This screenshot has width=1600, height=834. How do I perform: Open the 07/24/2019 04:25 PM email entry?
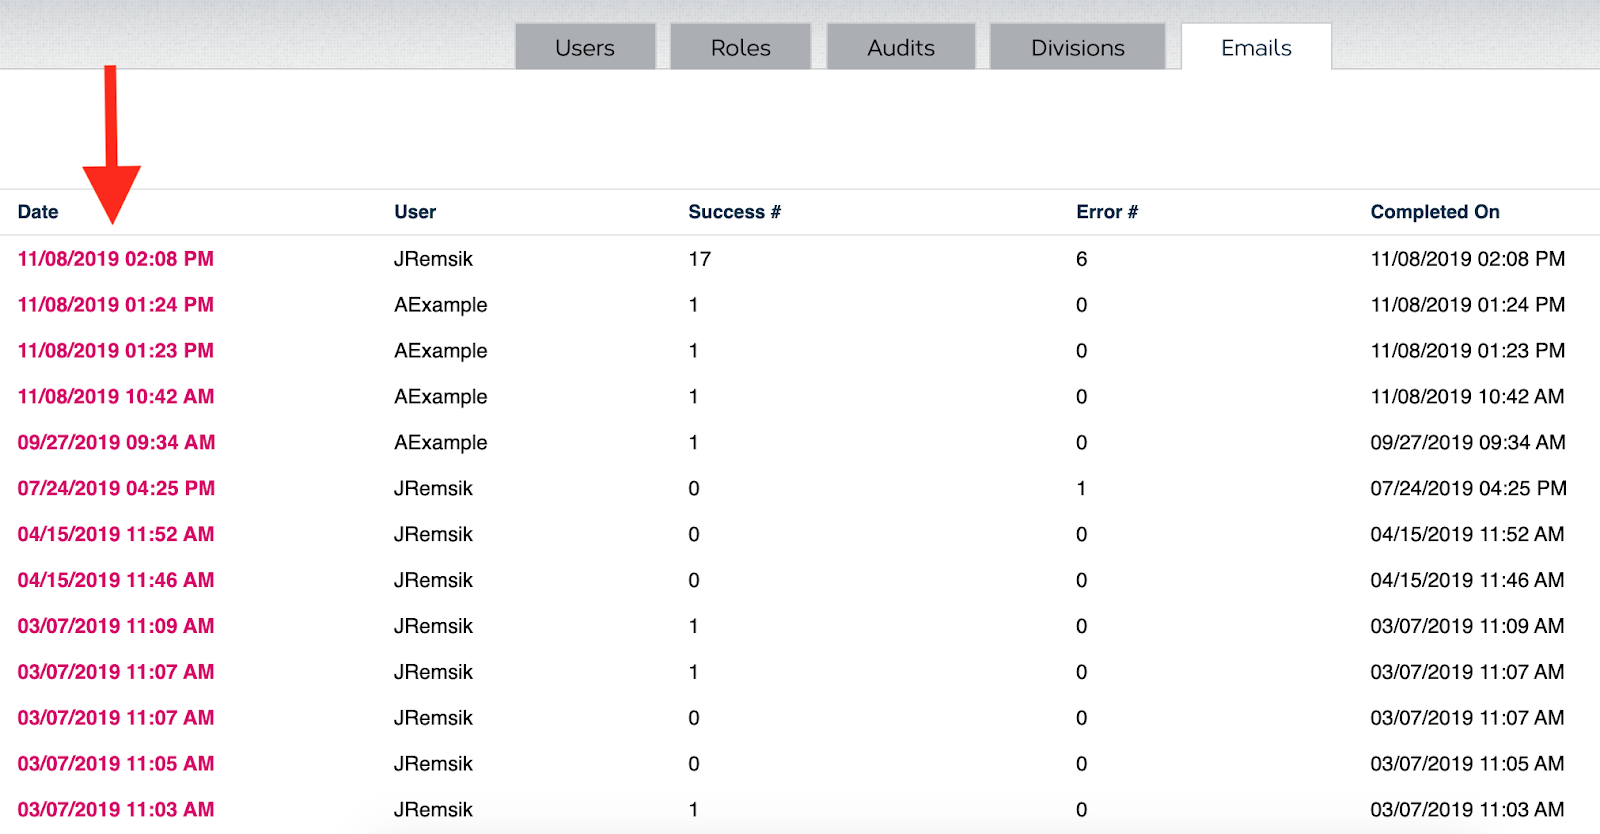(x=116, y=489)
